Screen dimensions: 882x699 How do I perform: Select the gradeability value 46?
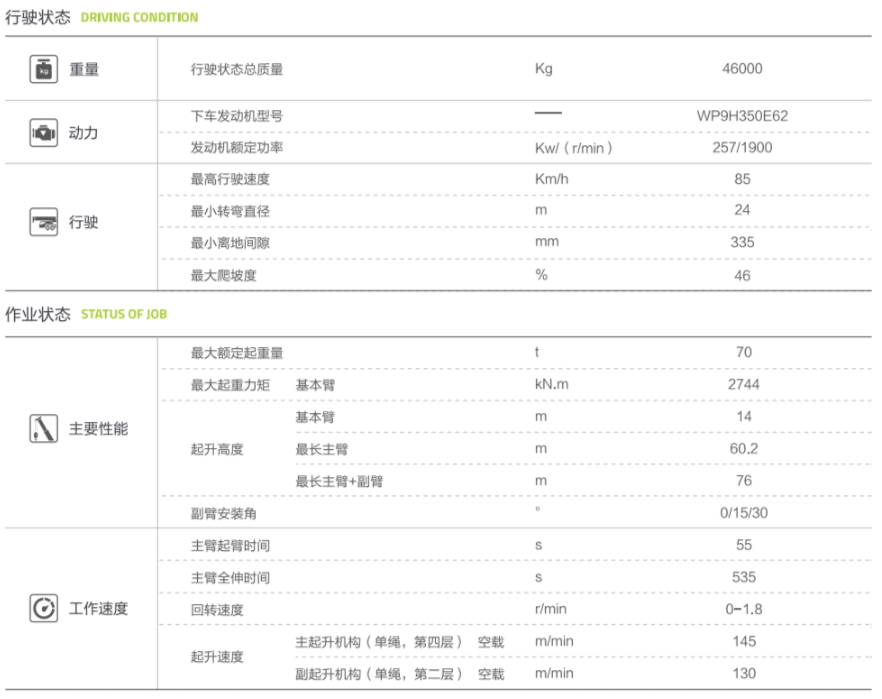point(742,276)
